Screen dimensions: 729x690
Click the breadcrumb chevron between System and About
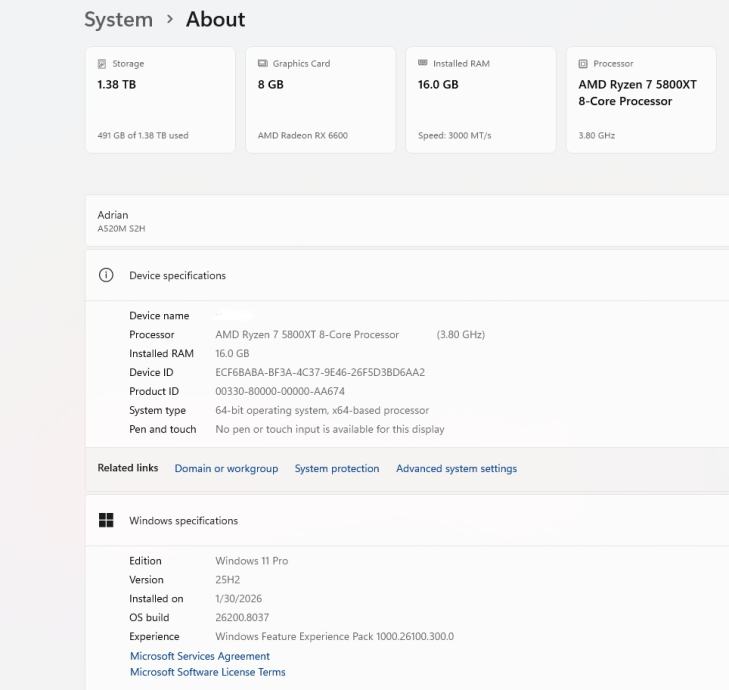point(169,20)
